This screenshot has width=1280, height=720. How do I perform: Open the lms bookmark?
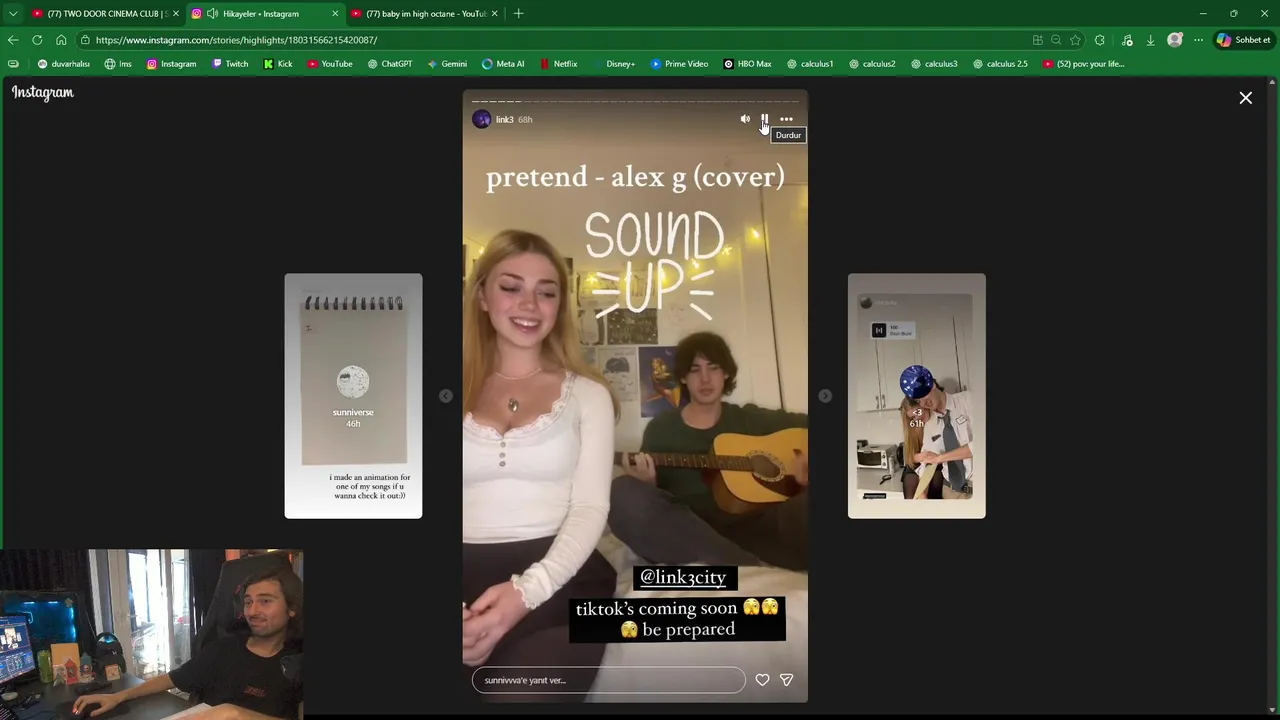118,64
